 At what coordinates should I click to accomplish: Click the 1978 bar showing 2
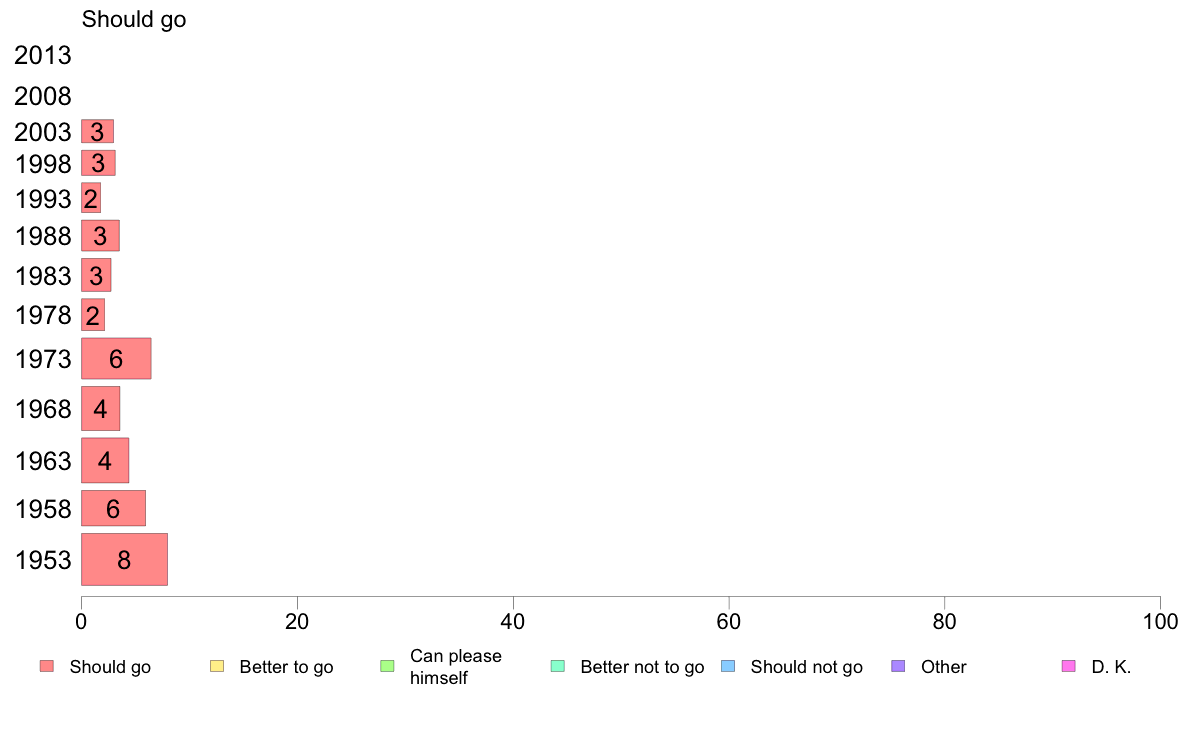(x=92, y=315)
